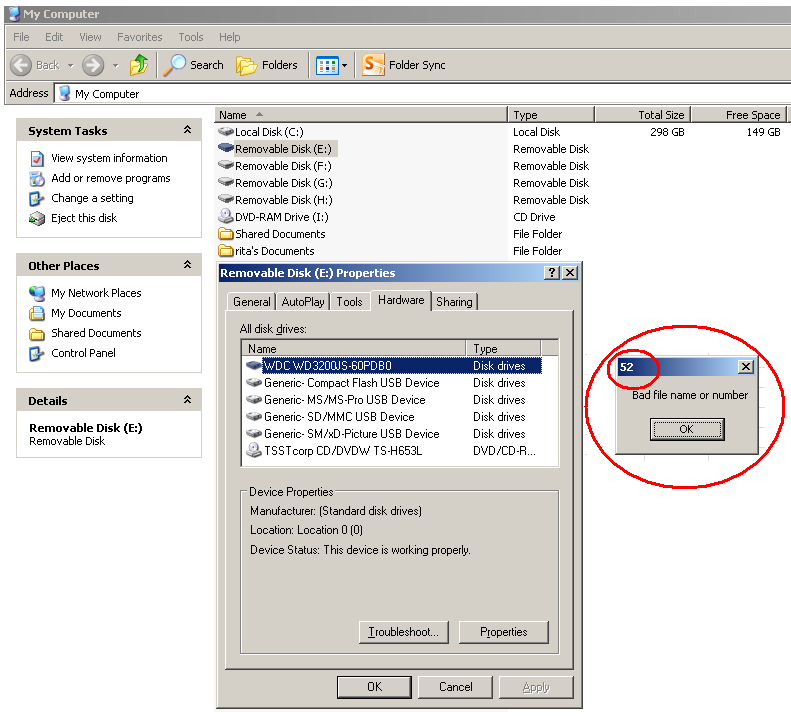Open the Views dropdown arrow

coord(345,66)
